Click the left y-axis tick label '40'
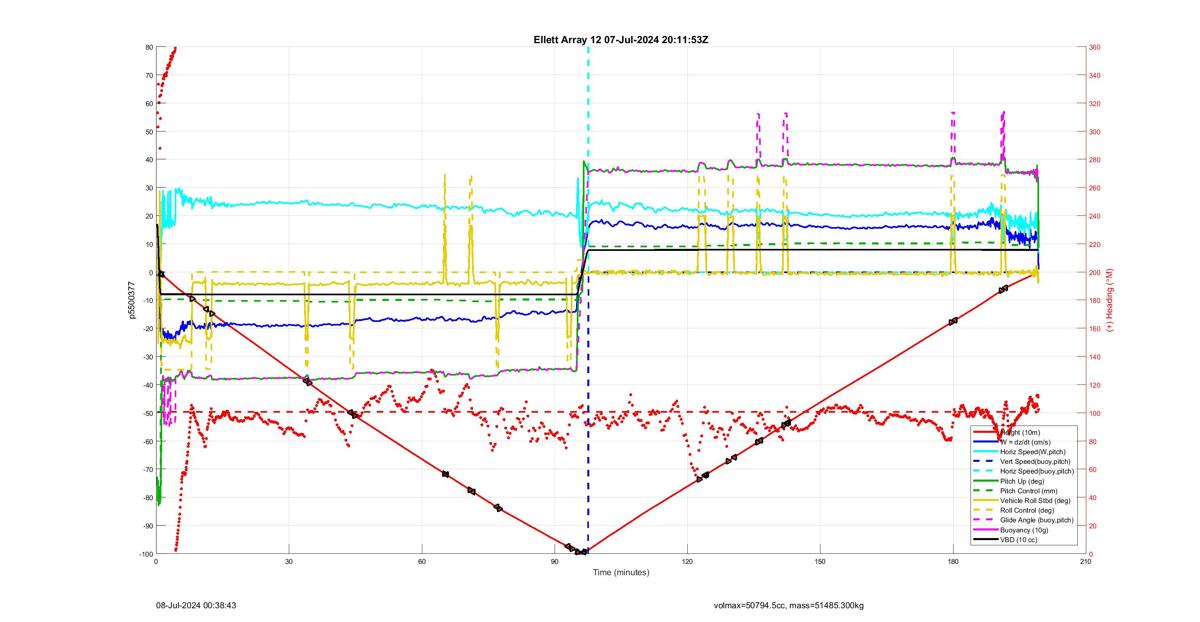 click(x=148, y=160)
